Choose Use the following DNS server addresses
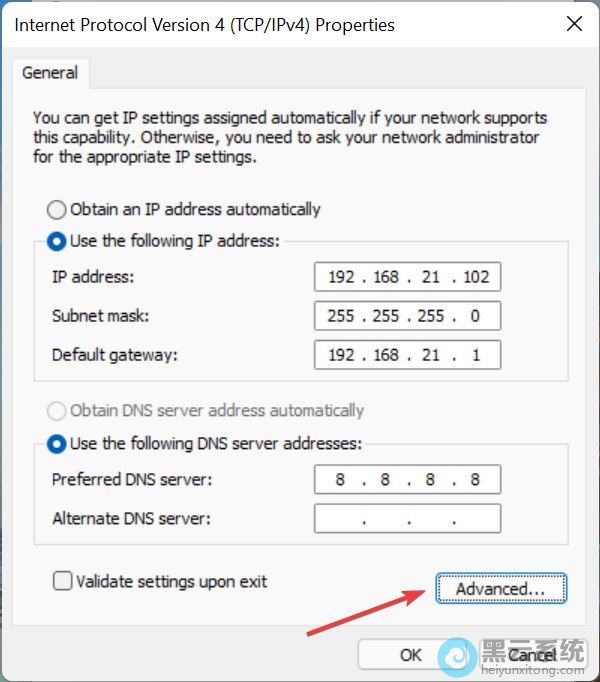600x682 pixels. point(57,444)
